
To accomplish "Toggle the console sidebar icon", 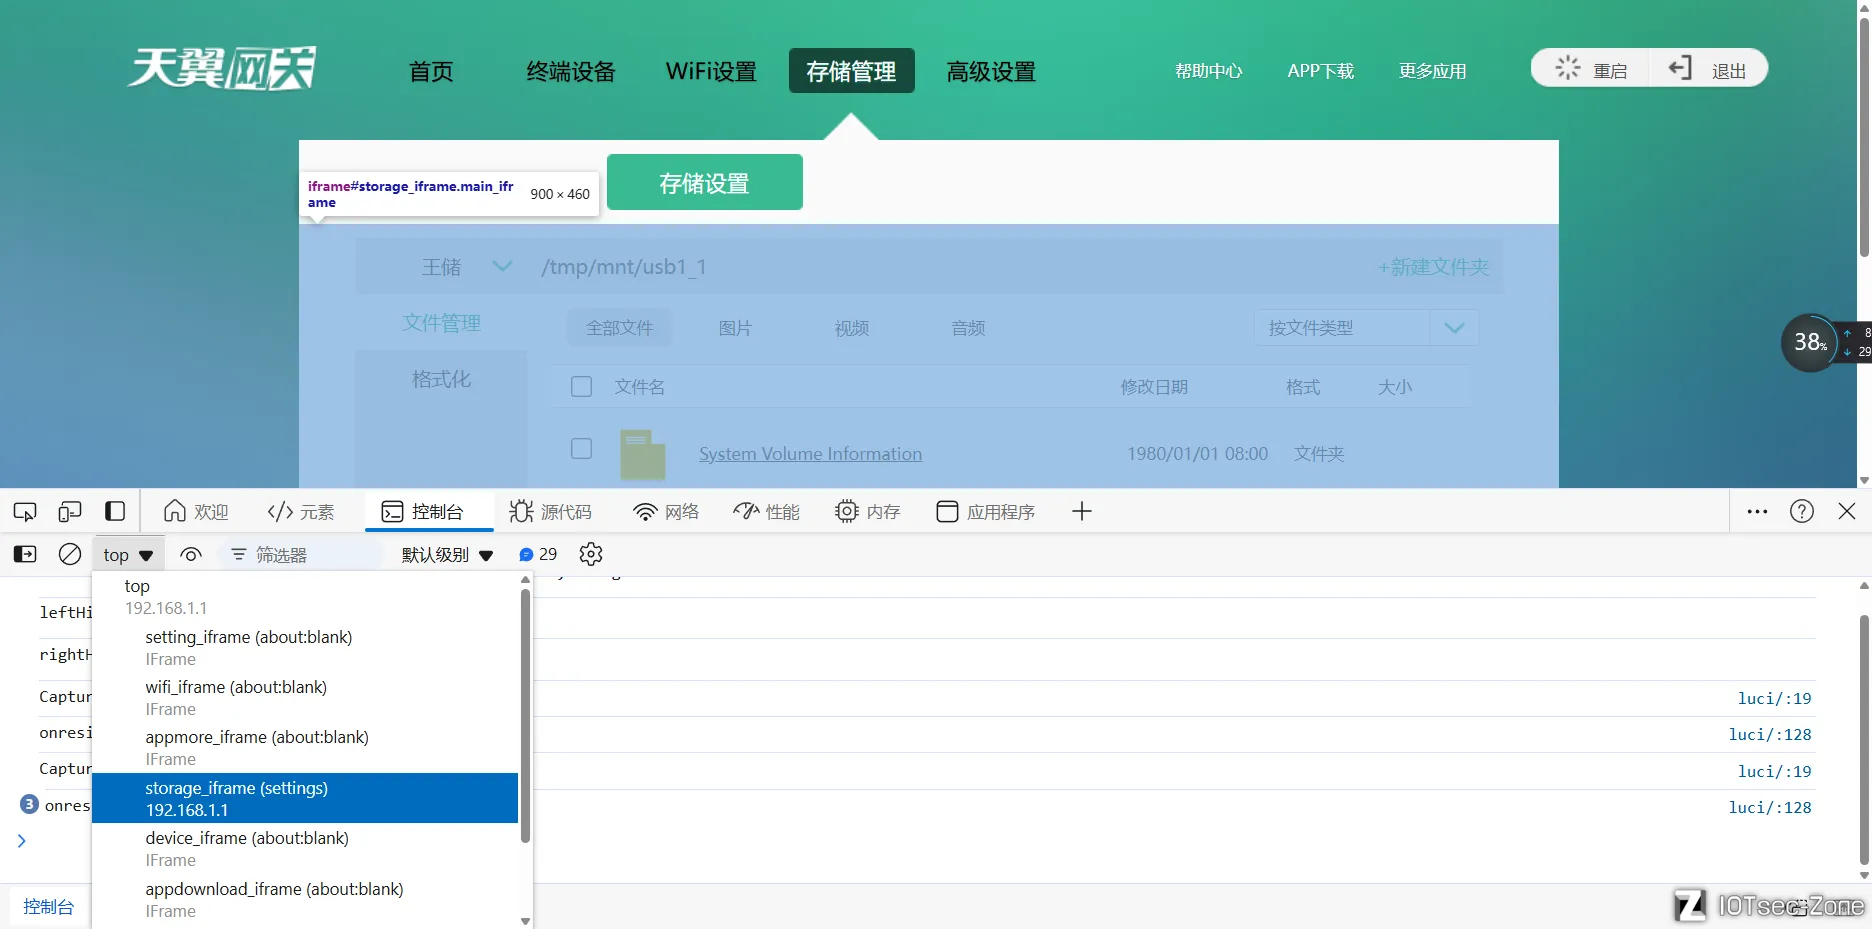I will 25,554.
